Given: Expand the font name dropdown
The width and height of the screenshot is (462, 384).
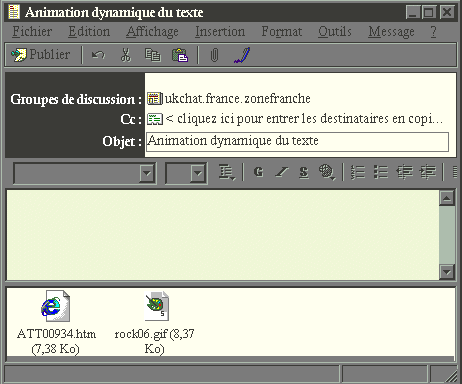Looking at the screenshot, I should click(x=147, y=173).
